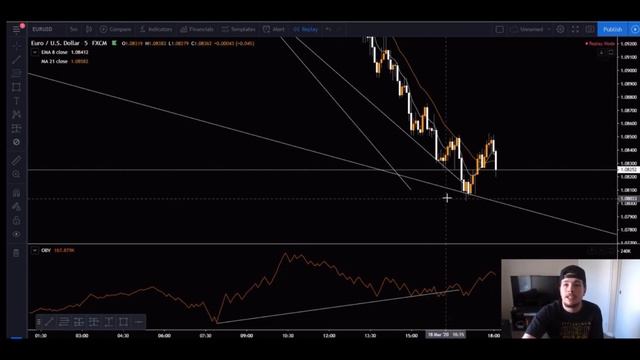
Task: Click the Replay Mode status text
Action: [600, 43]
